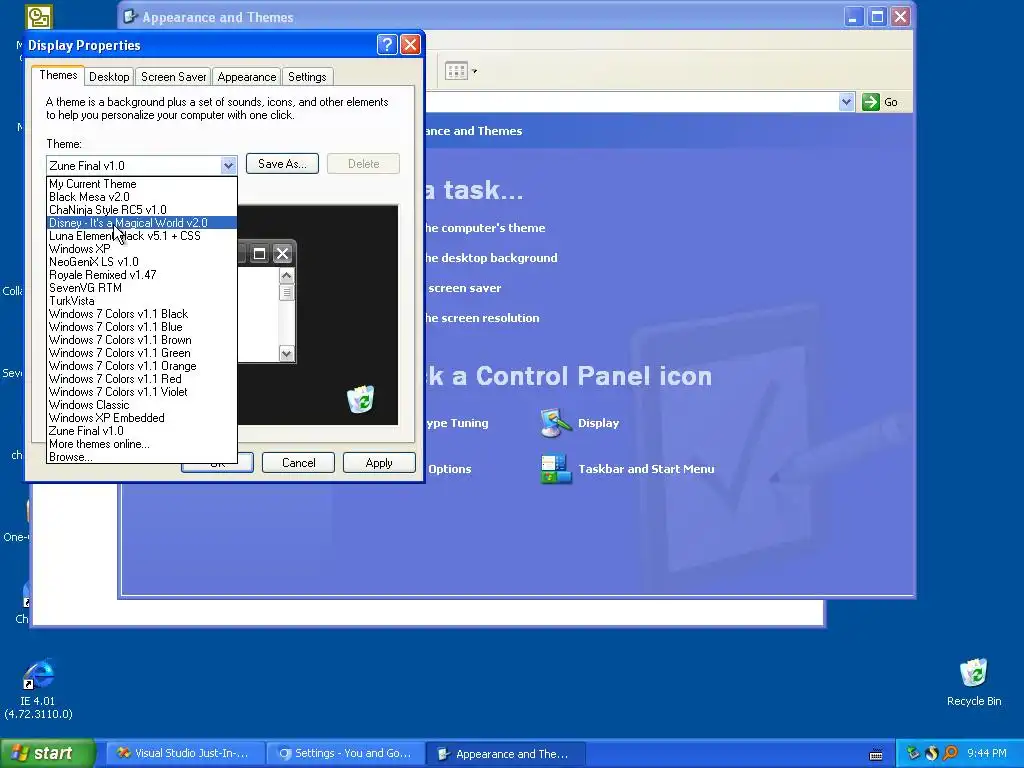Select SevenVG RTM theme
This screenshot has height=768, width=1024.
(142, 288)
